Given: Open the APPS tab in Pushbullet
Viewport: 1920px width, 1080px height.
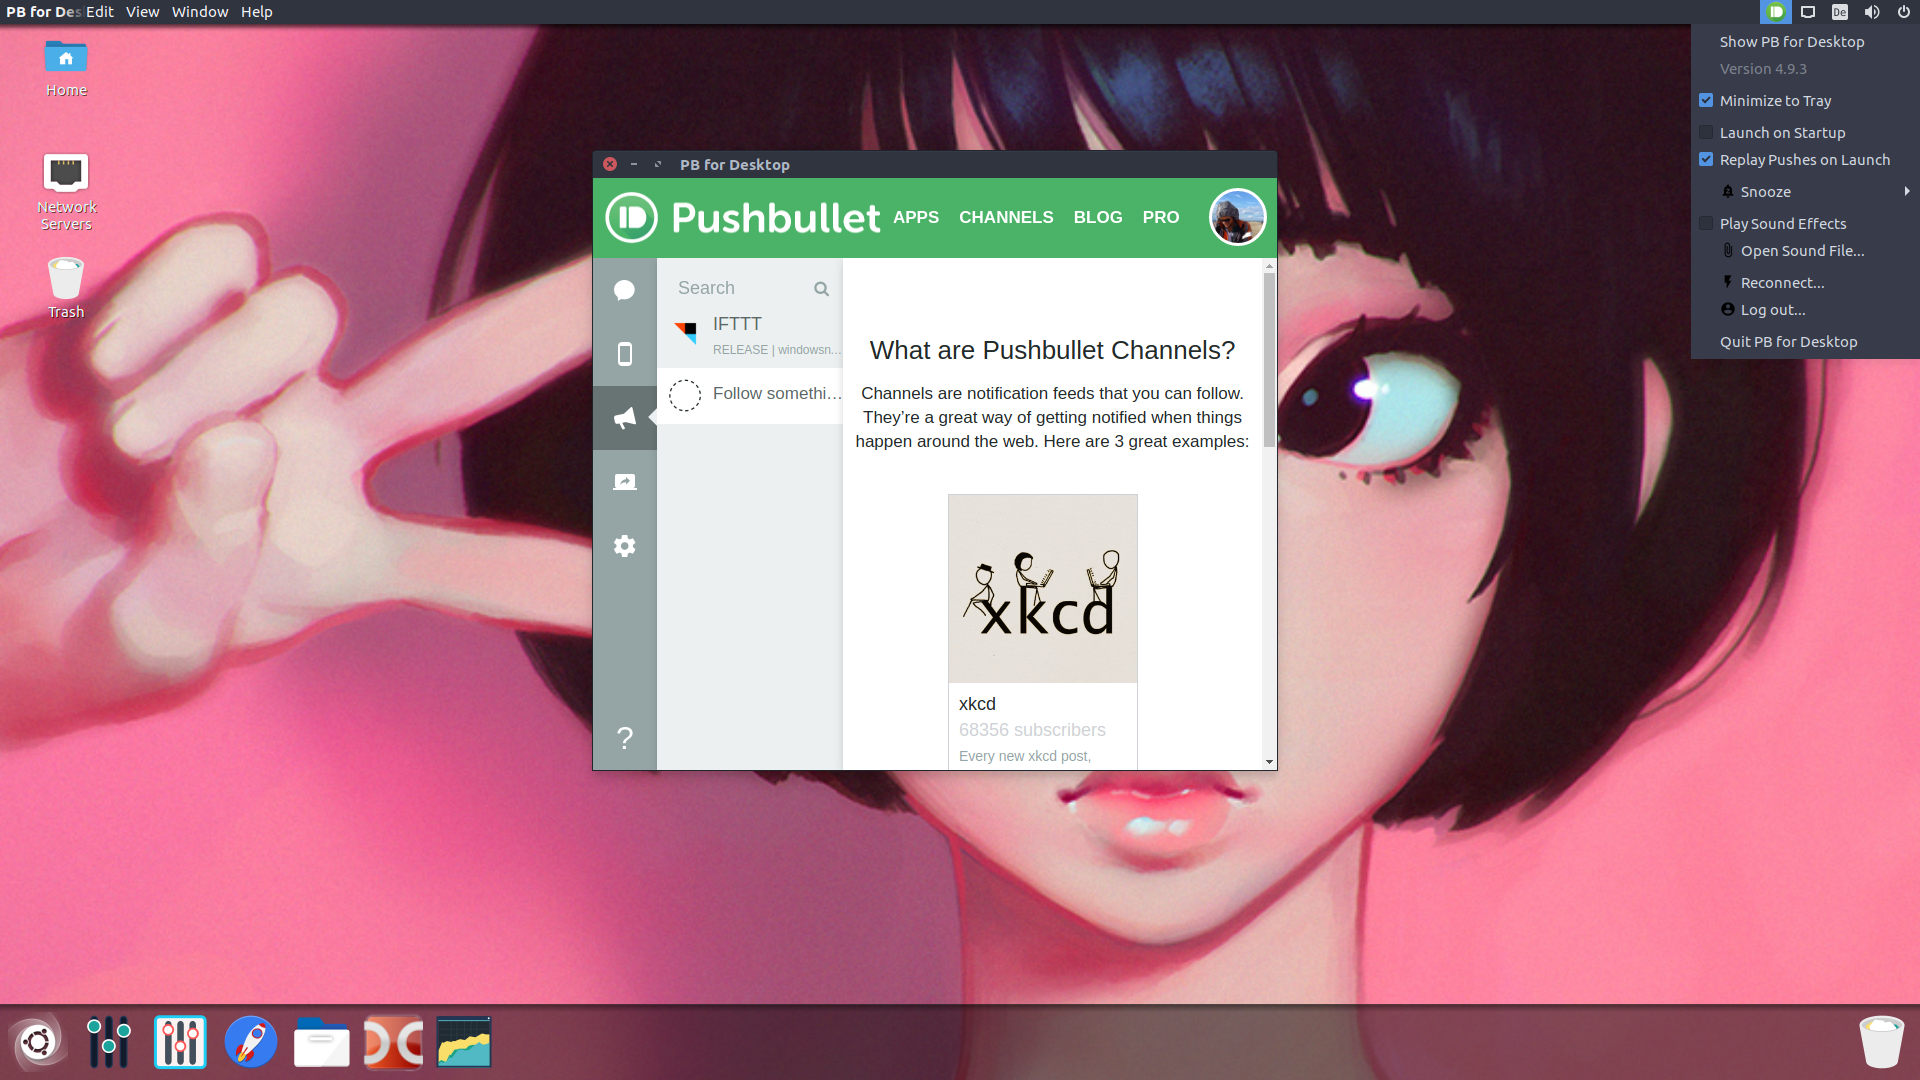Looking at the screenshot, I should pos(915,216).
